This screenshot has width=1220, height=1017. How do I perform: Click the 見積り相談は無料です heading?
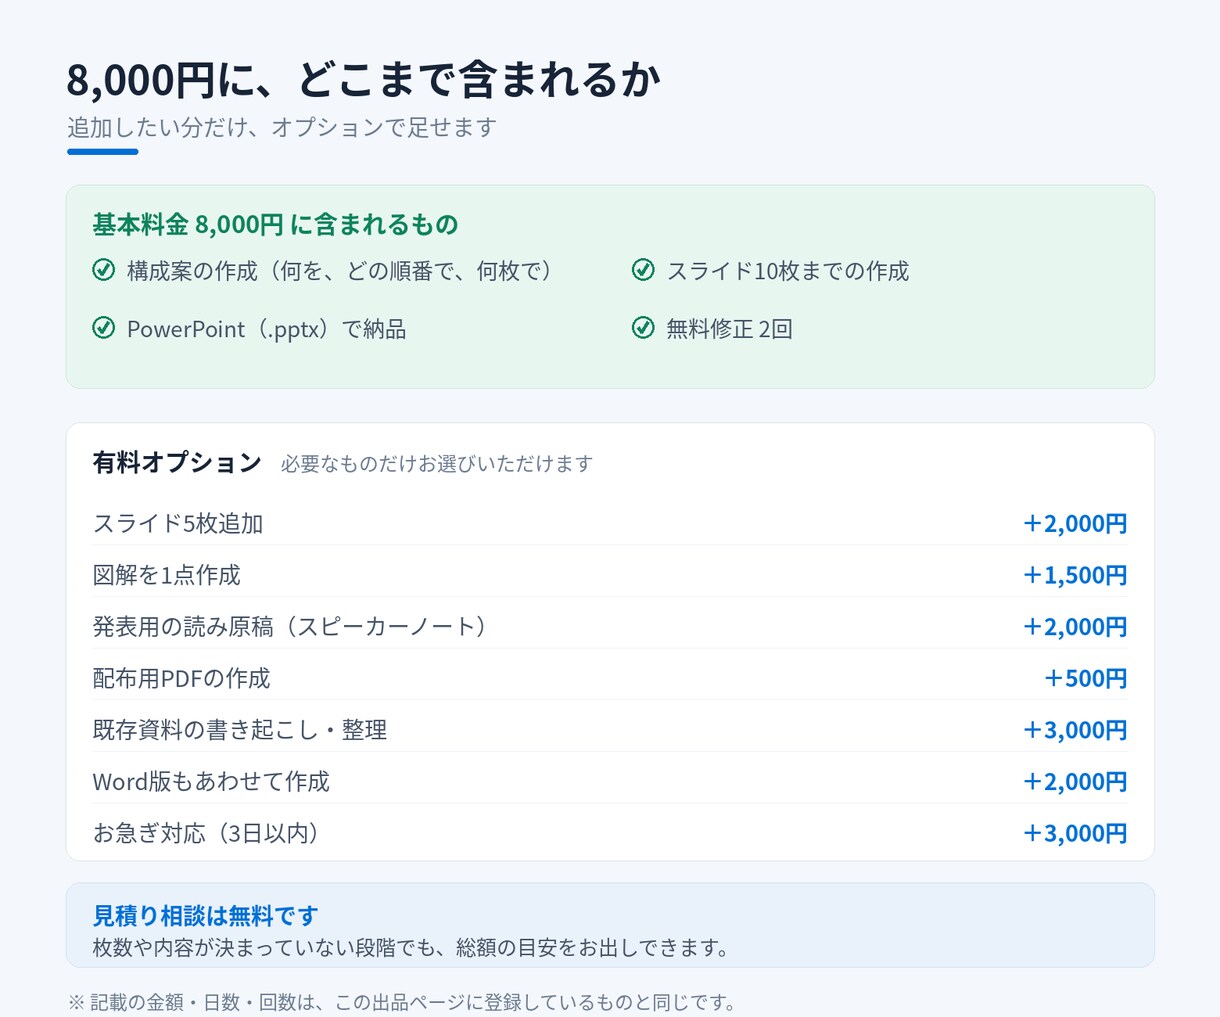click(205, 915)
